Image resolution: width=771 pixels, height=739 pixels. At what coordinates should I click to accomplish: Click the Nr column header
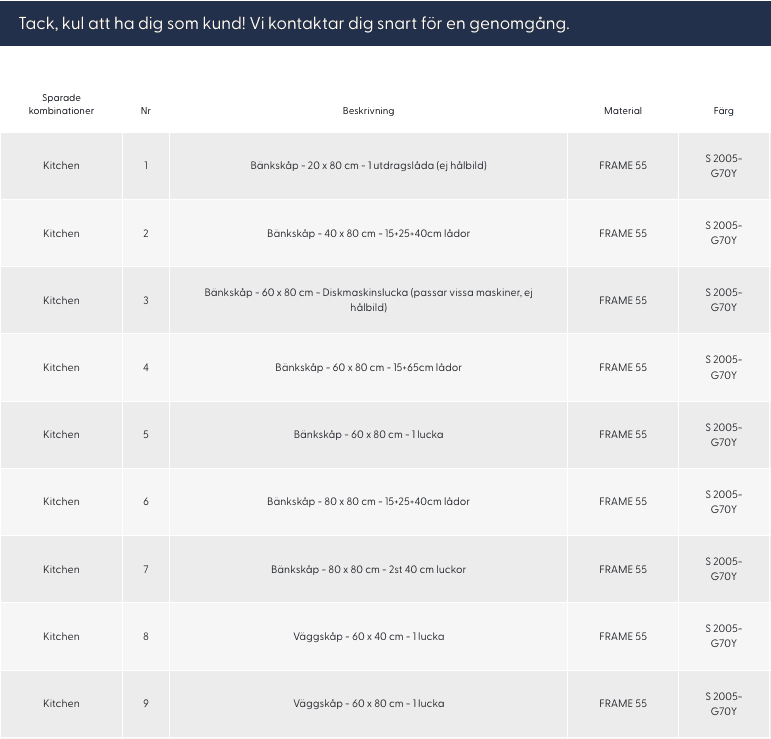(x=146, y=111)
